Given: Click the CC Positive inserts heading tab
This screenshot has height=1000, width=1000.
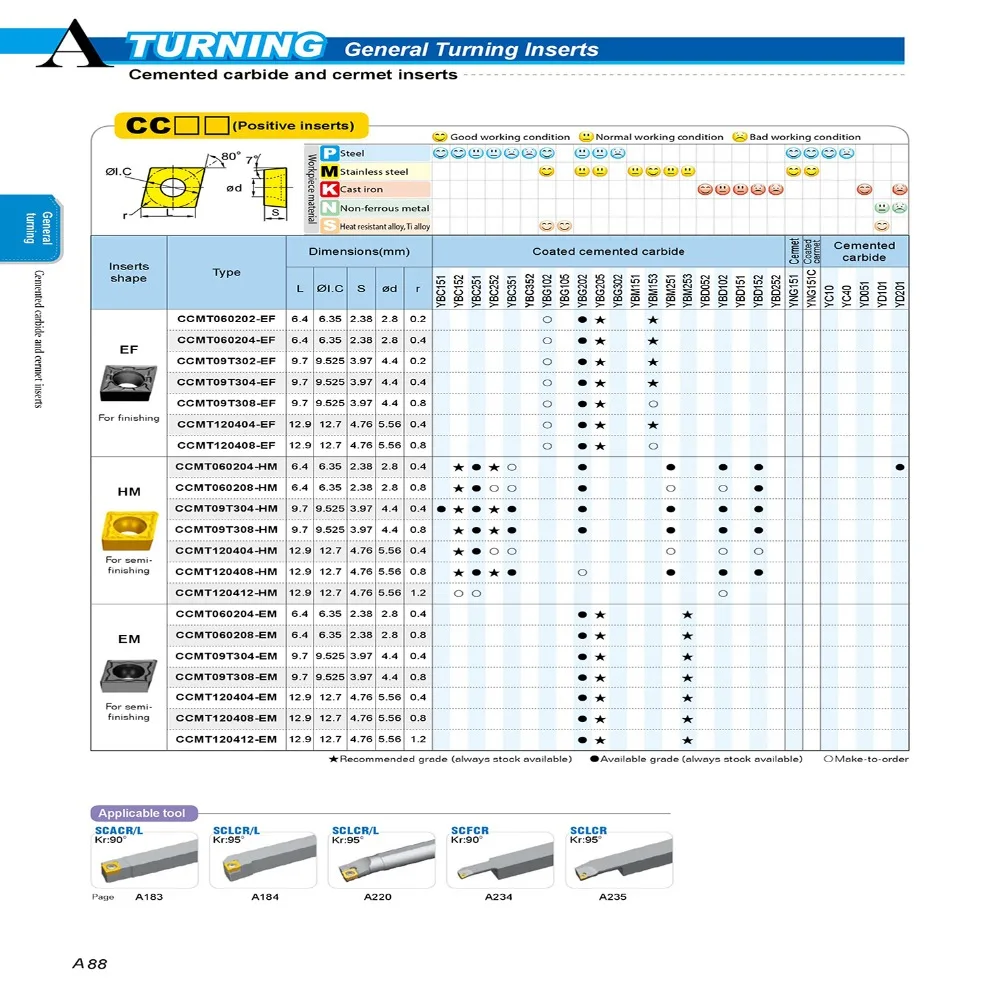Looking at the screenshot, I should pos(241,126).
